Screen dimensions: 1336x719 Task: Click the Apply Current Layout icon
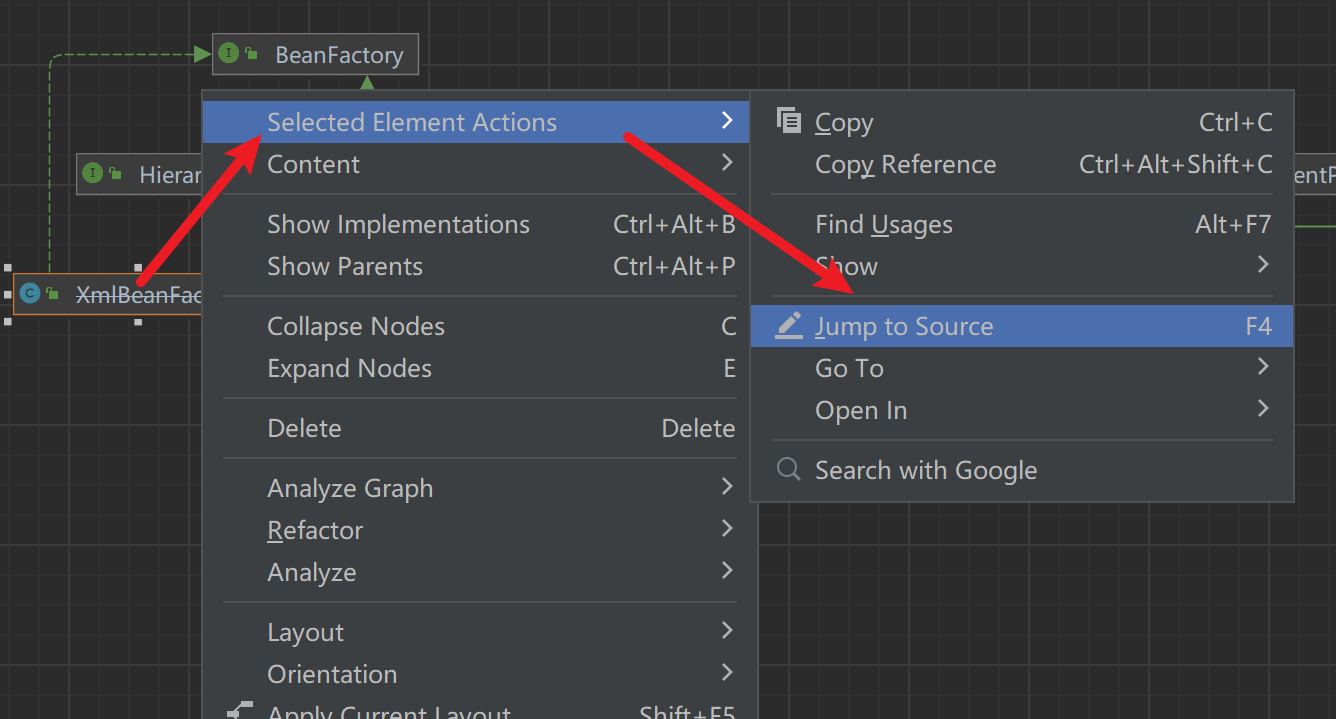[239, 712]
